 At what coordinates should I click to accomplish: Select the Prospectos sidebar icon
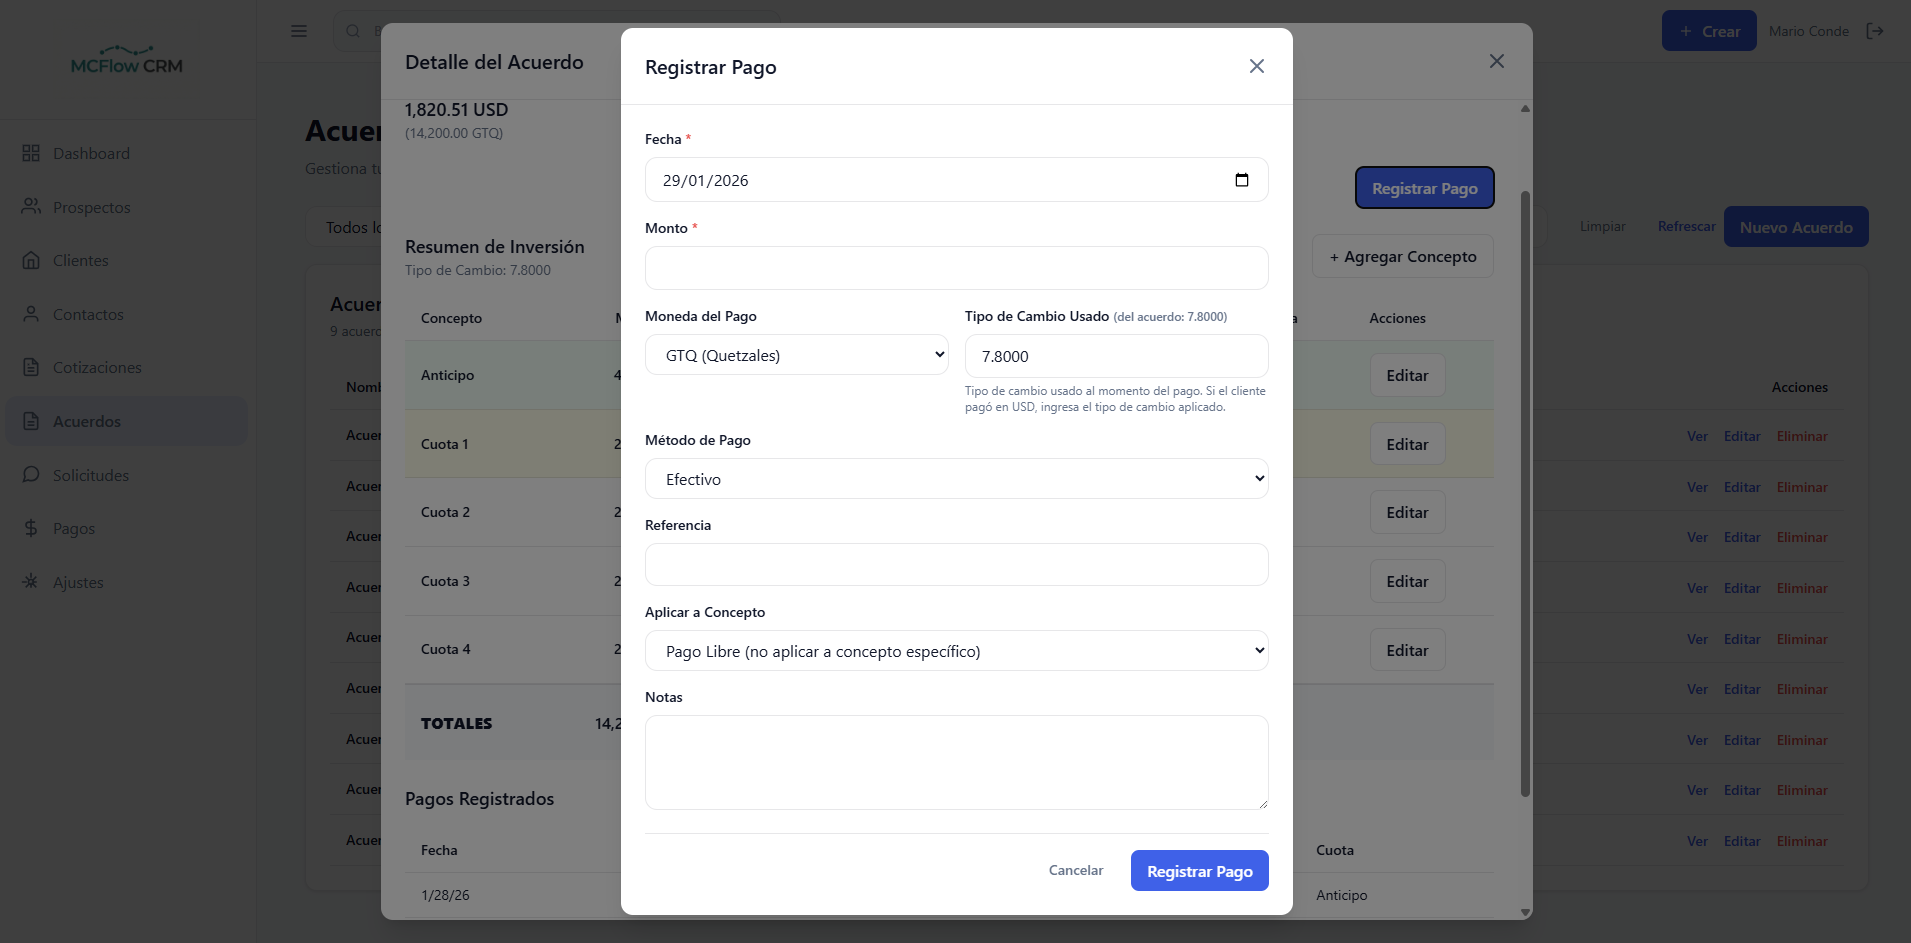tap(31, 207)
